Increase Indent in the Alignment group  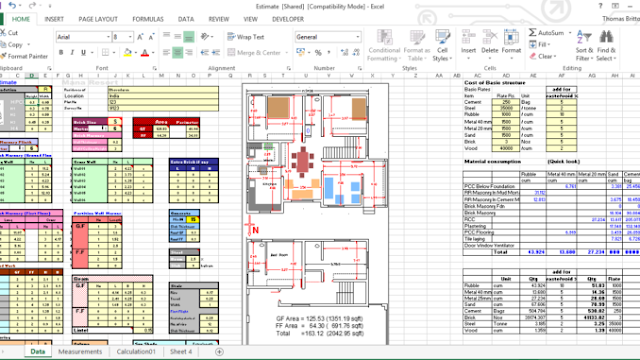pos(216,52)
